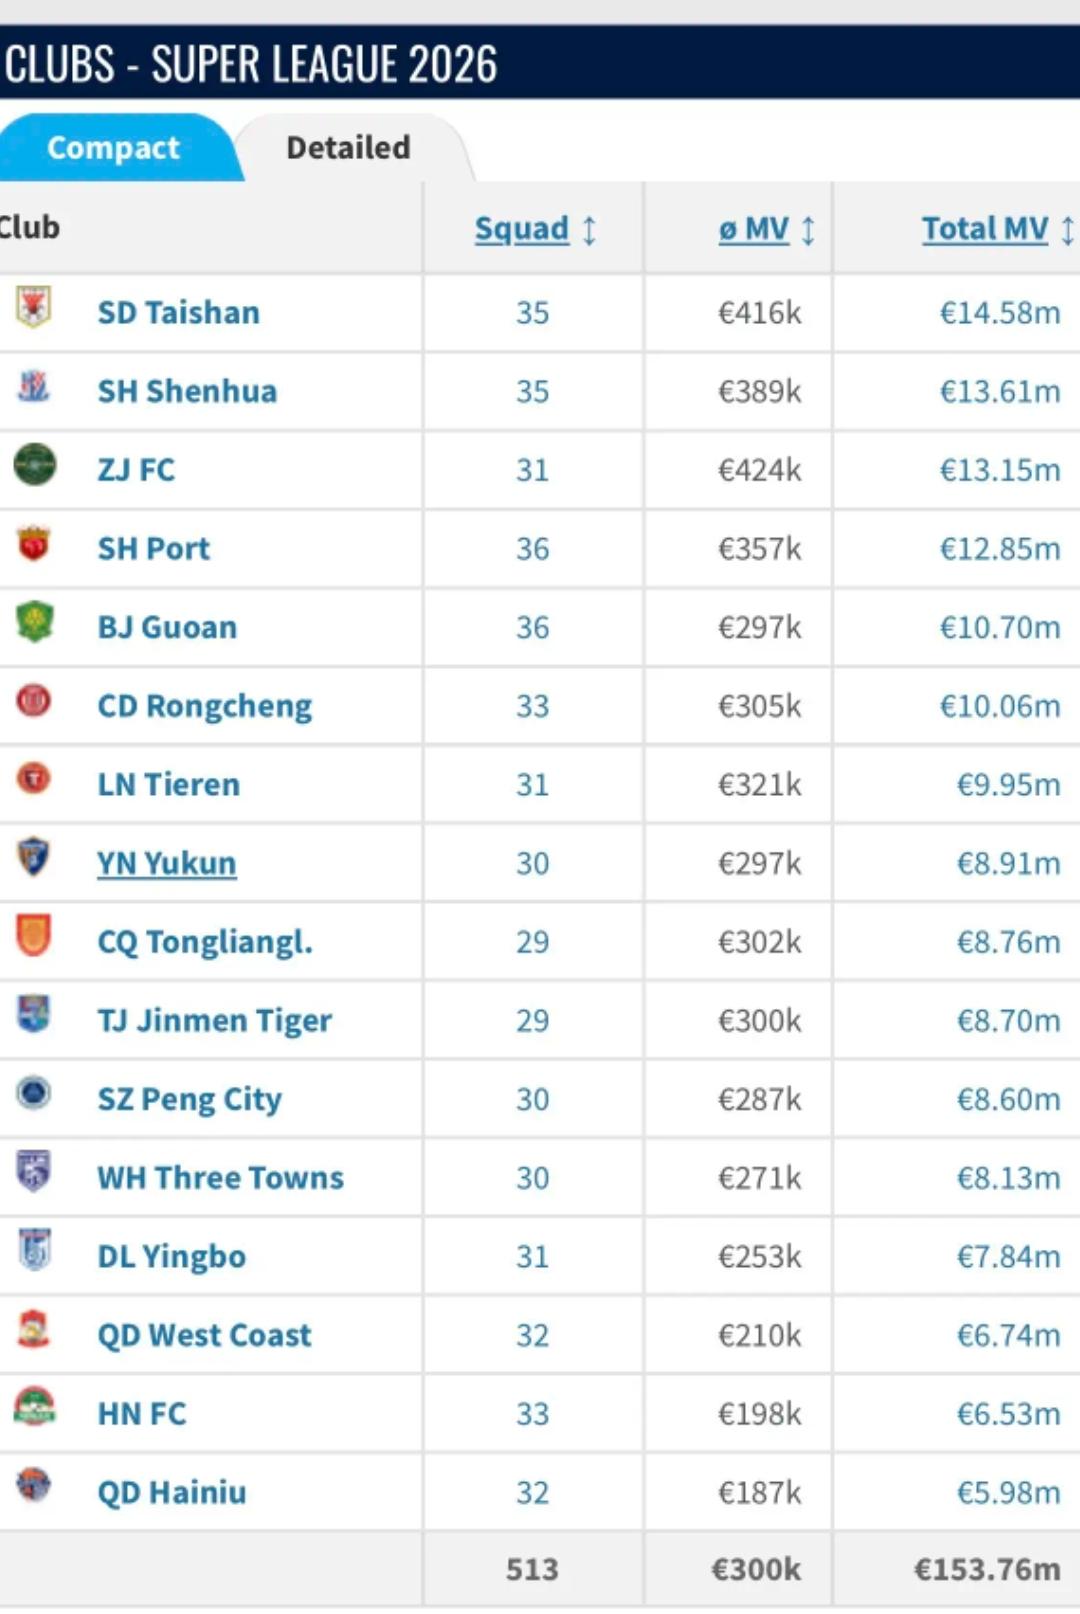Select the Compact tab
This screenshot has height=1614, width=1080.
pyautogui.click(x=114, y=148)
